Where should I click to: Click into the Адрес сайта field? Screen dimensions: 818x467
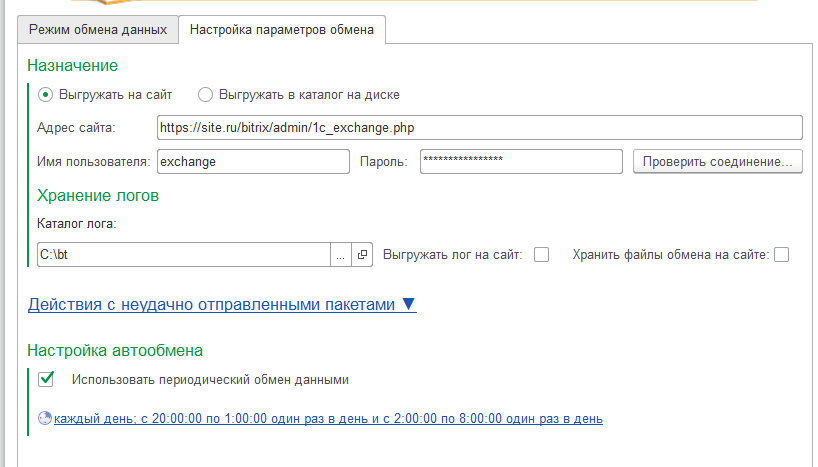(479, 128)
